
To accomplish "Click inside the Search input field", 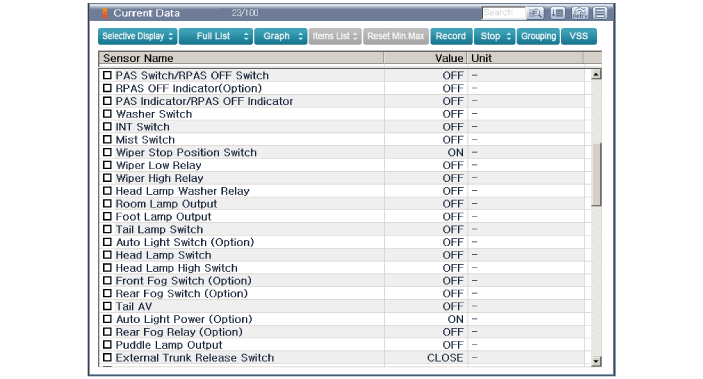I will [x=503, y=13].
